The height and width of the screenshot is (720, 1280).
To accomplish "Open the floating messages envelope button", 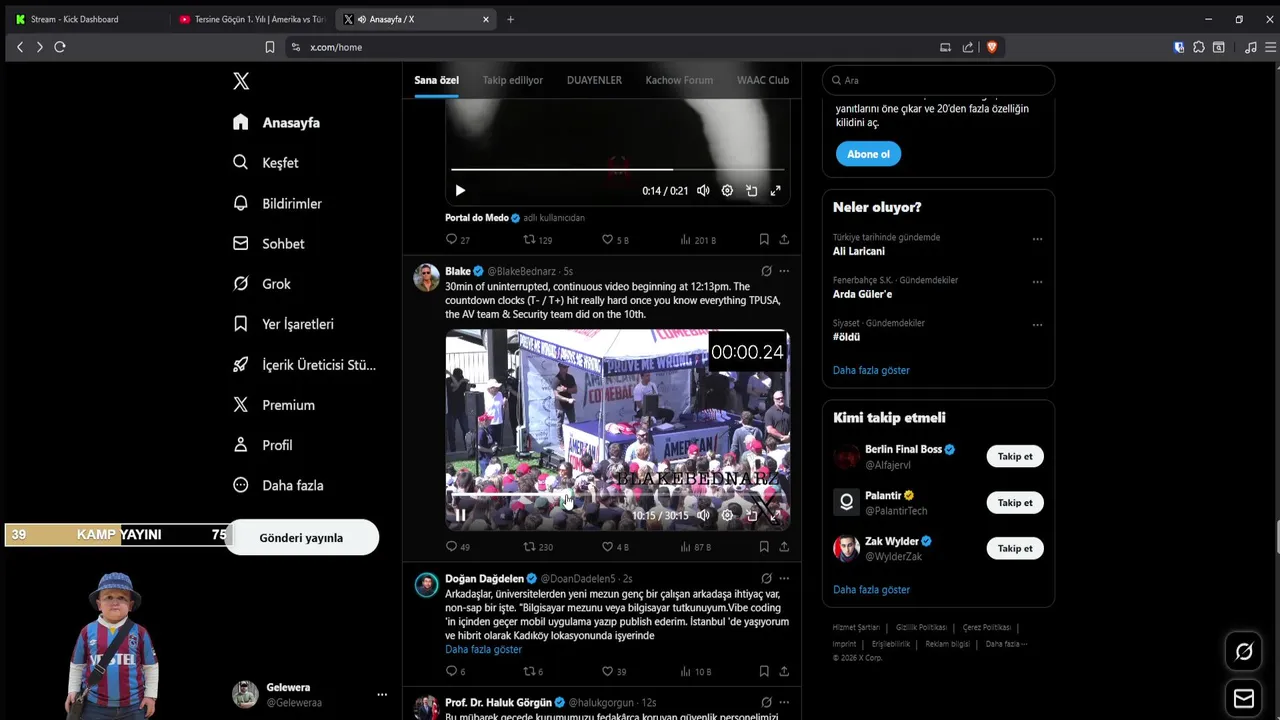I will pos(1244,698).
